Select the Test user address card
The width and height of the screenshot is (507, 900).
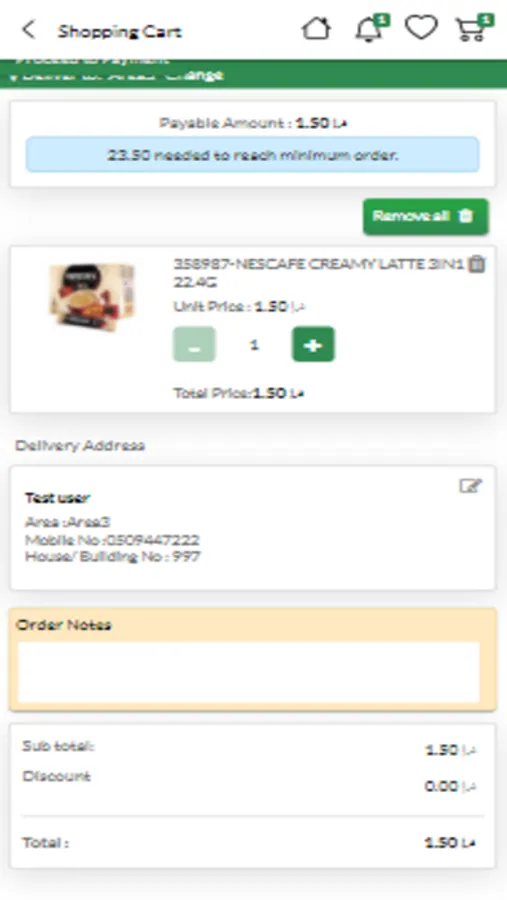253,527
